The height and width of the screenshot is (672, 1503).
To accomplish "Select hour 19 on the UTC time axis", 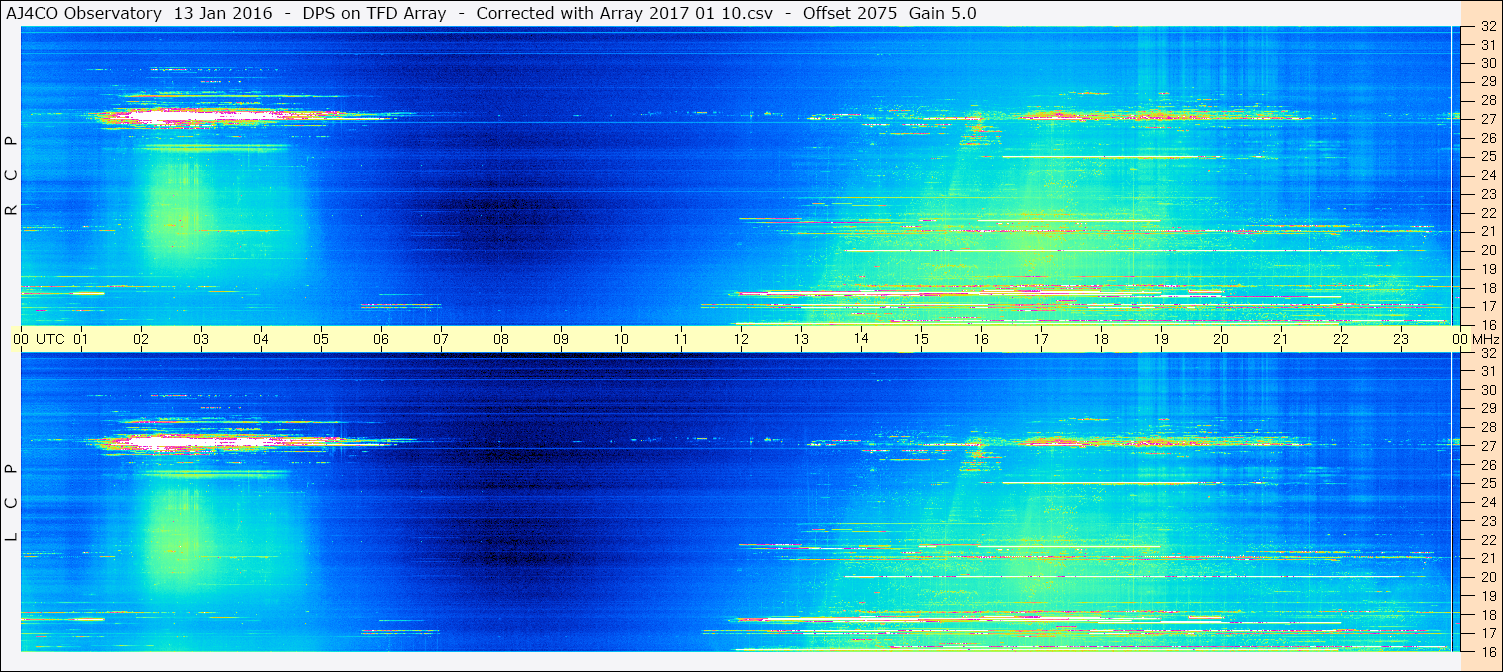I will [x=1161, y=339].
